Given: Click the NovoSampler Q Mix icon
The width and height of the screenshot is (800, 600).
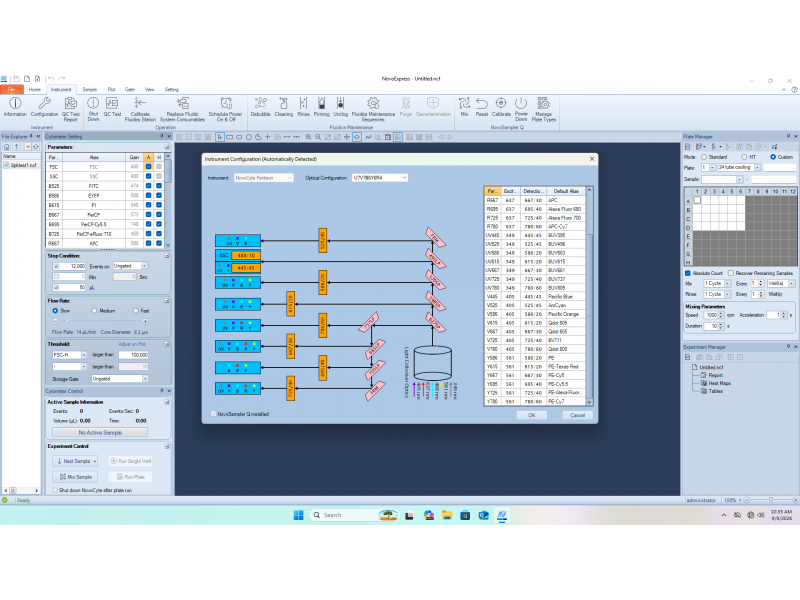Looking at the screenshot, I should pos(464,107).
